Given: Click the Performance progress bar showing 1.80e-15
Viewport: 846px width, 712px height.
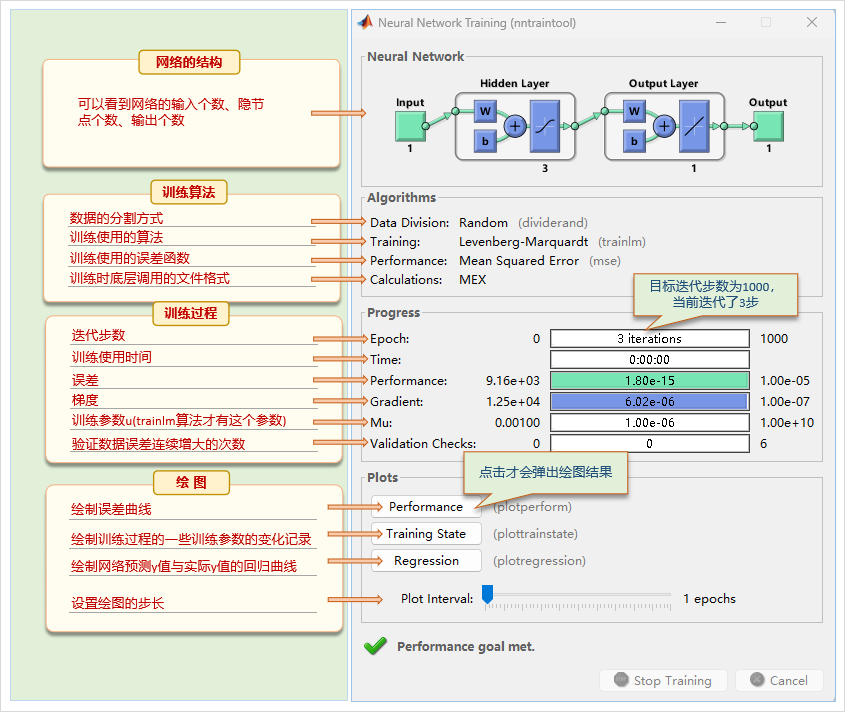Looking at the screenshot, I should coord(648,380).
